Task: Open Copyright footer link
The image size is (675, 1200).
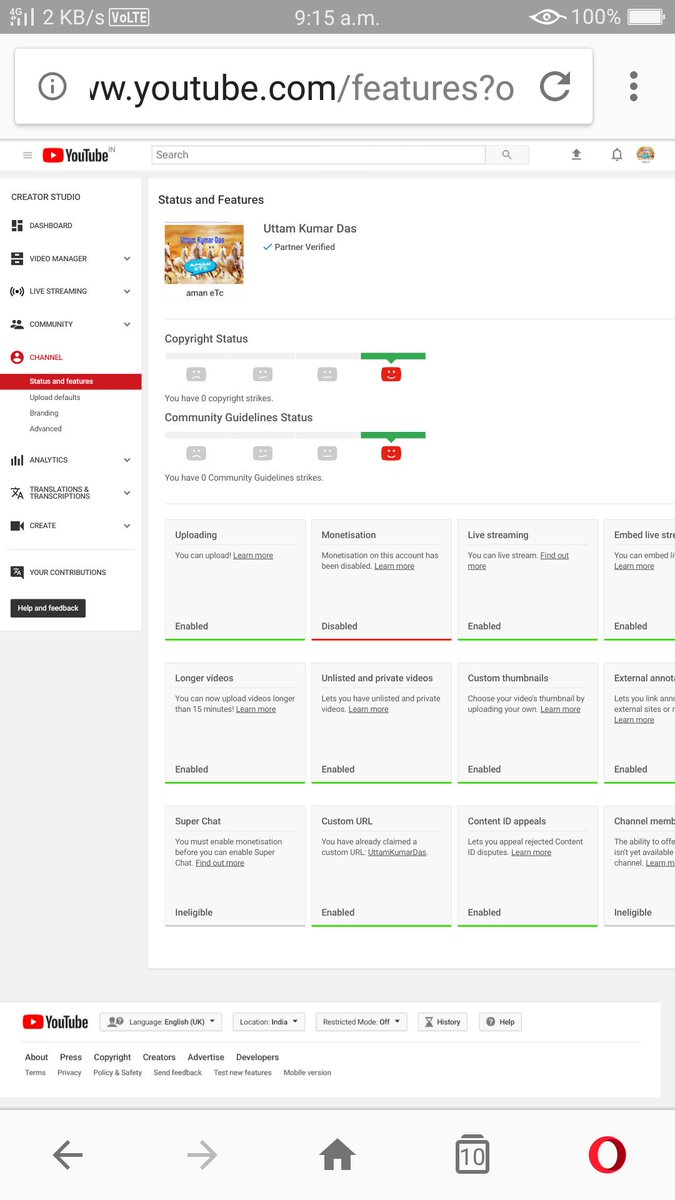Action: pos(112,1057)
